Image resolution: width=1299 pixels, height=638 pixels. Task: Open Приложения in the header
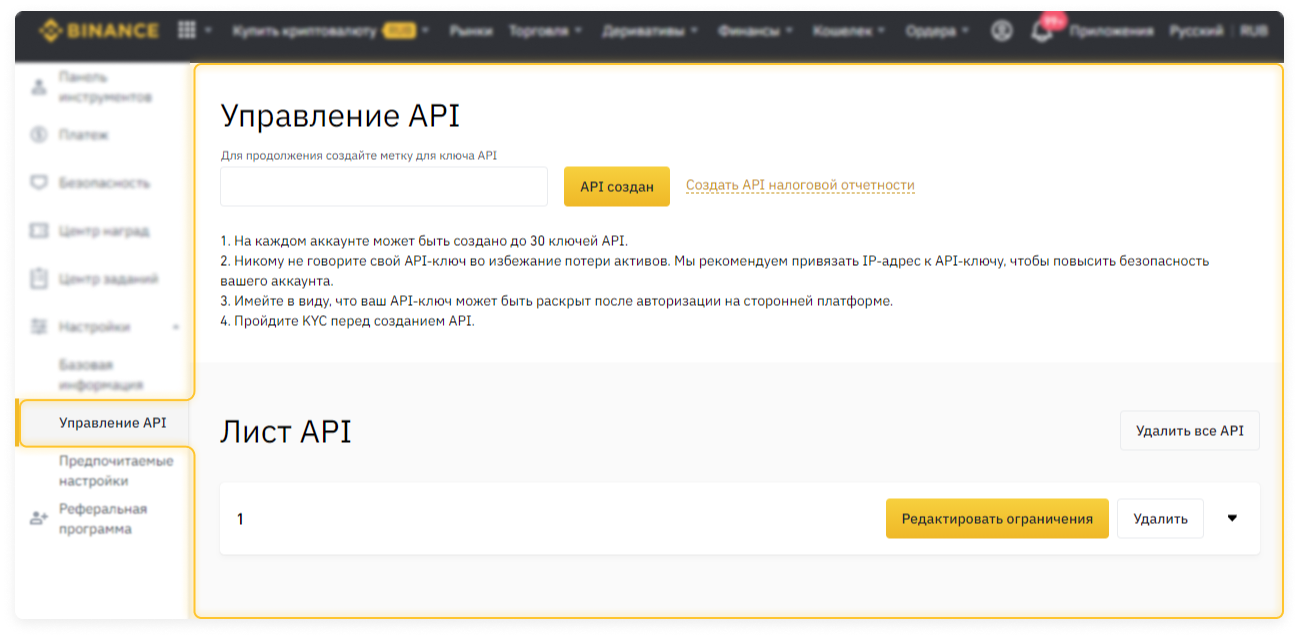tap(1111, 31)
